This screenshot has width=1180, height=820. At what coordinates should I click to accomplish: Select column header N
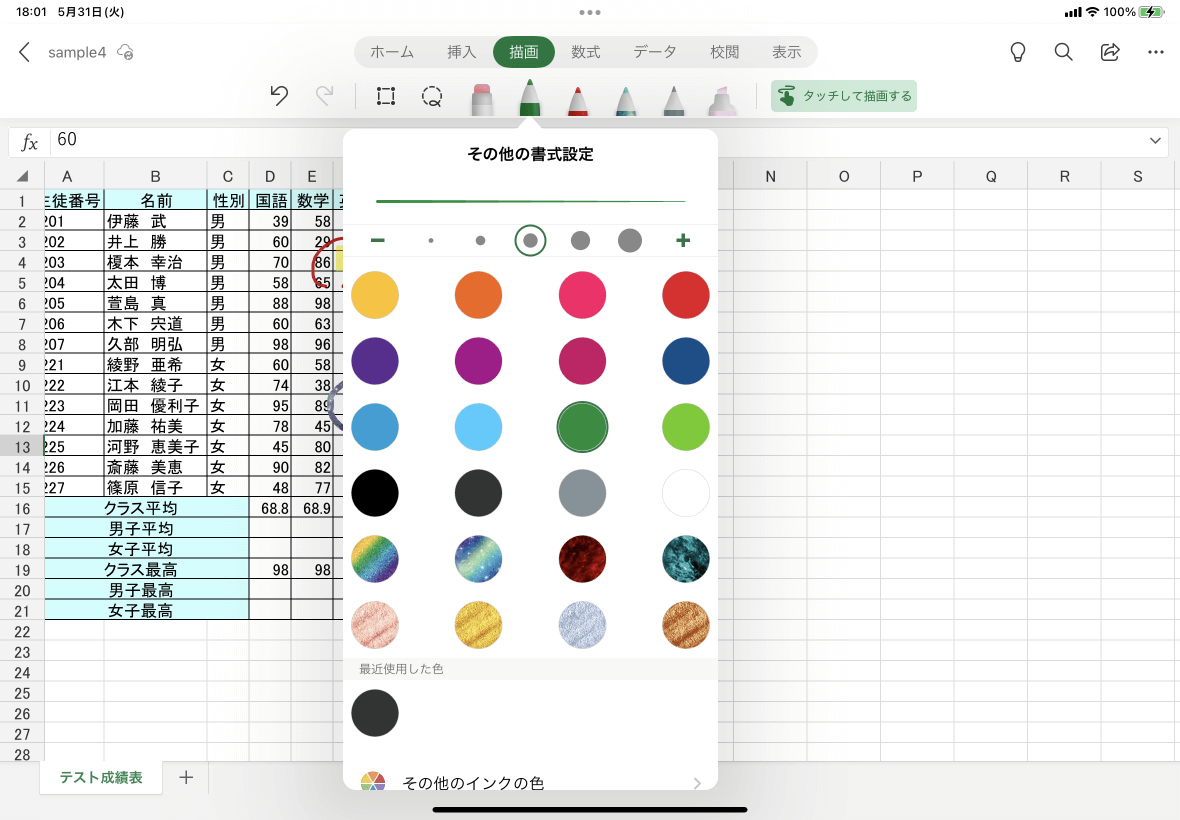click(770, 177)
